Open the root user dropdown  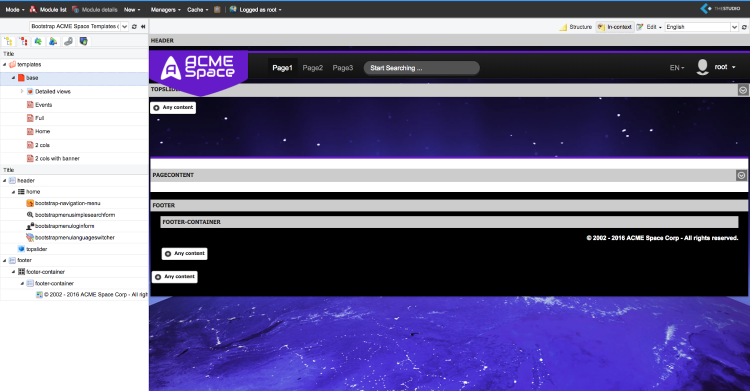[x=725, y=67]
